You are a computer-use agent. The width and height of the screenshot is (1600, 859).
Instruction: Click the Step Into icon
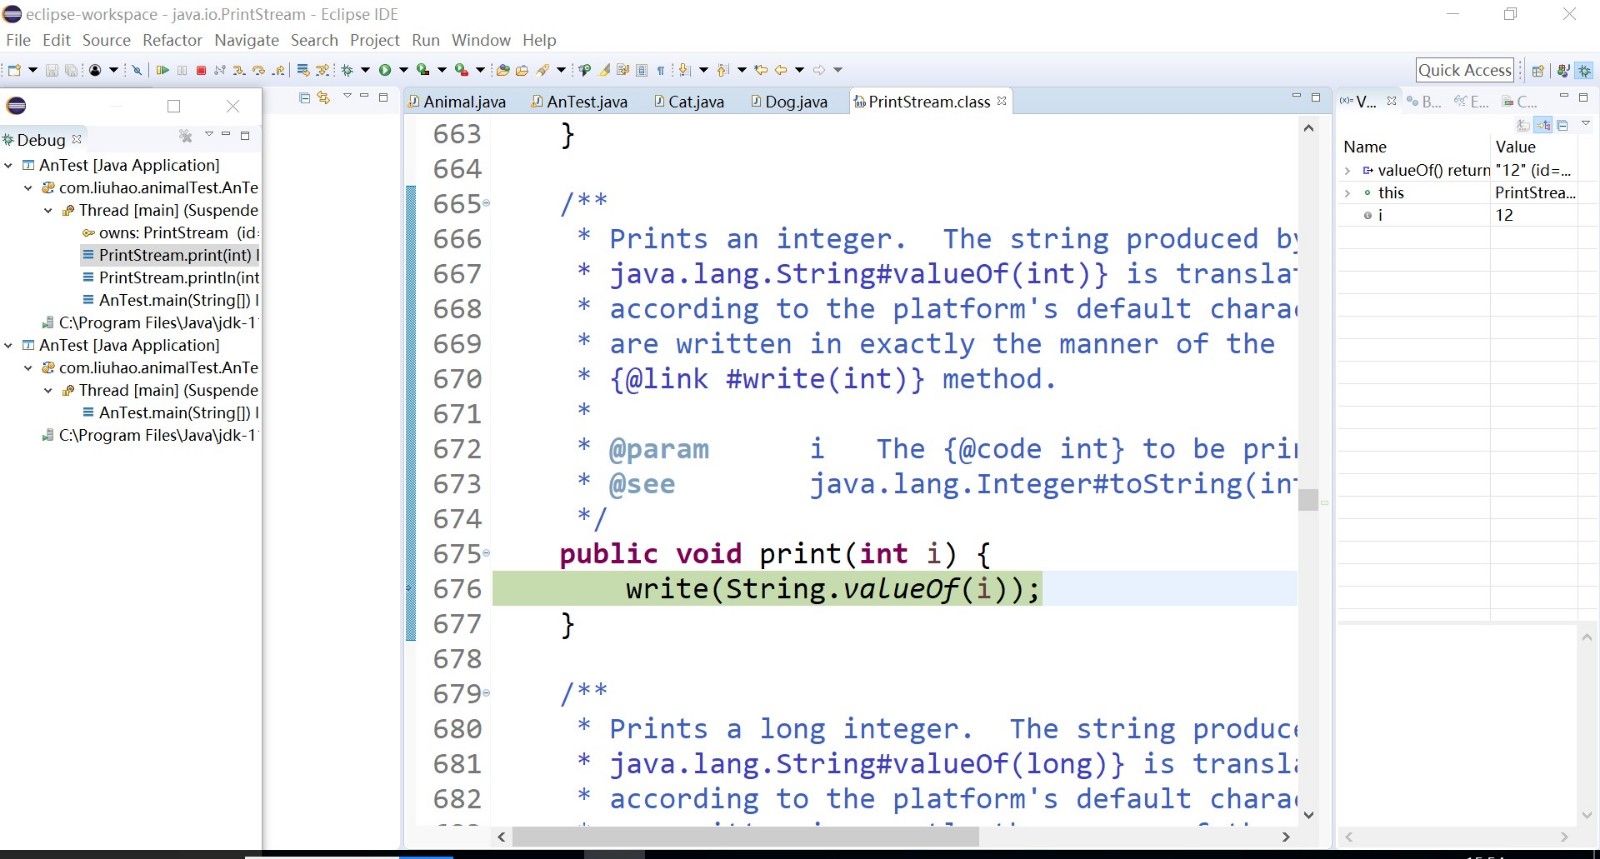tap(239, 70)
